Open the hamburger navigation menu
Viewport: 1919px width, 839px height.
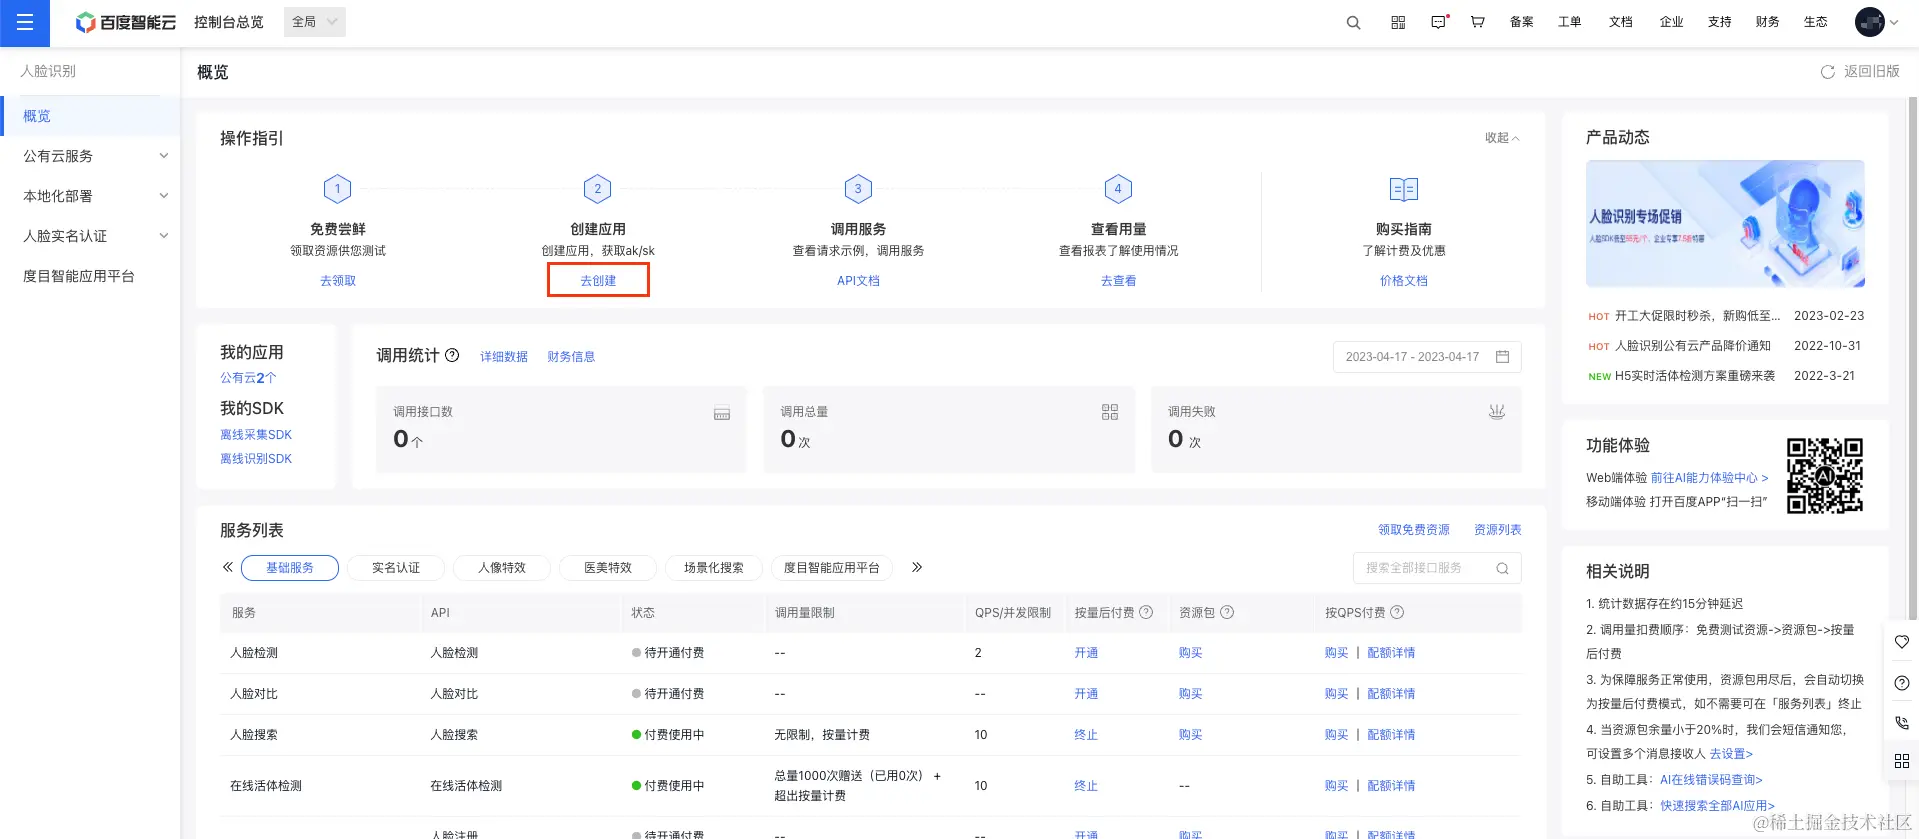[25, 23]
